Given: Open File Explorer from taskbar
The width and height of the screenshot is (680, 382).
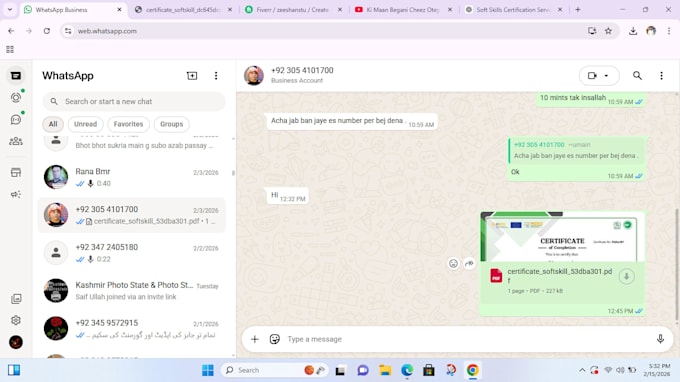Looking at the screenshot, I should point(385,370).
